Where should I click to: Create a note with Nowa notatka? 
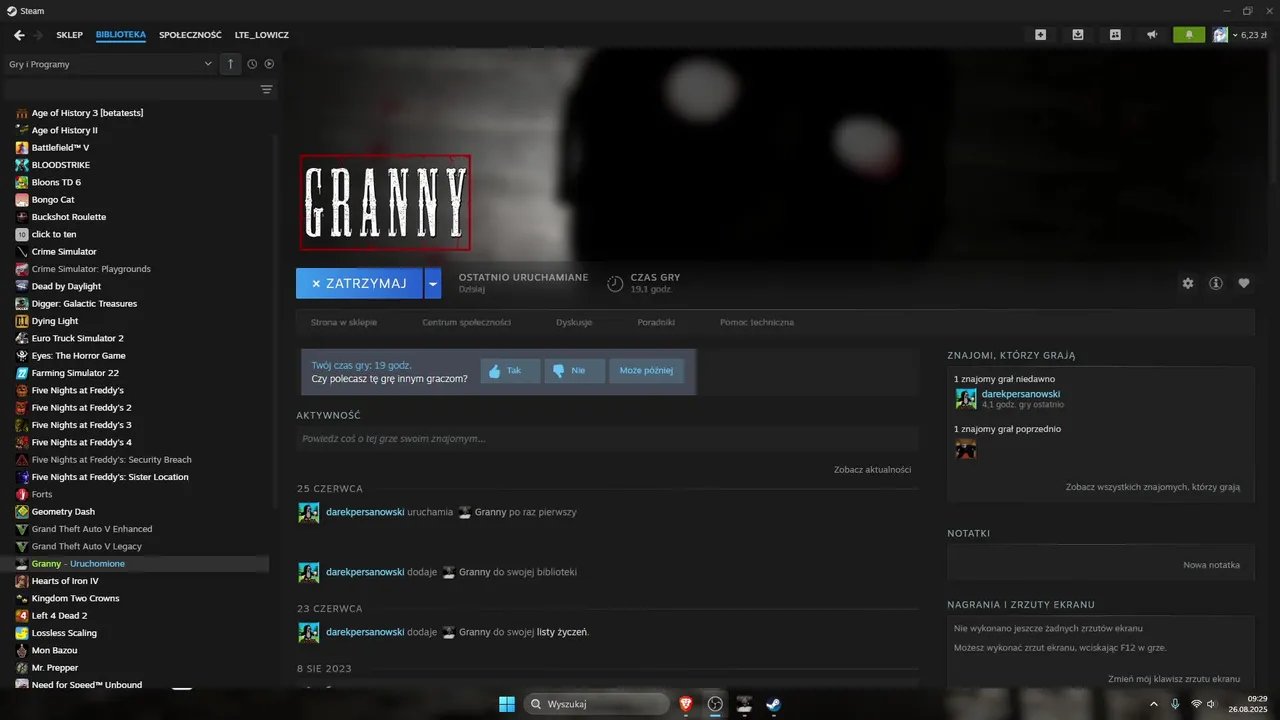[1211, 565]
